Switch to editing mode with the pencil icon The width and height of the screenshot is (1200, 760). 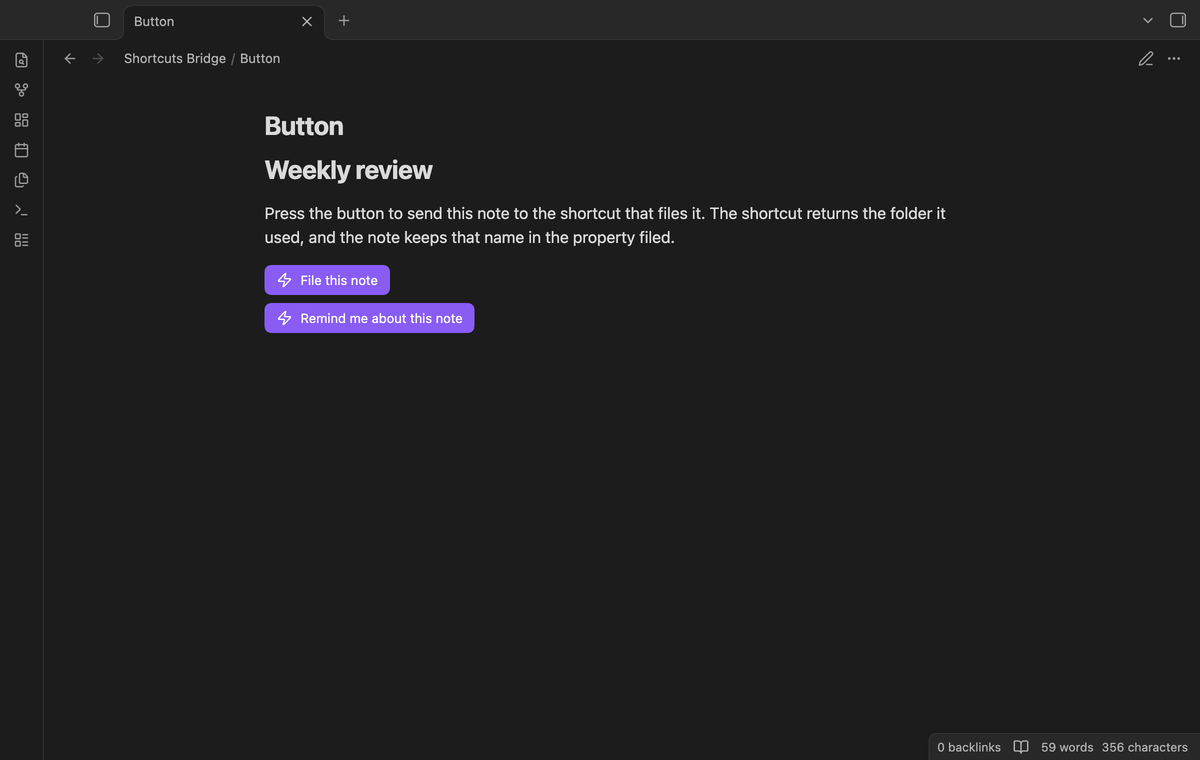[x=1146, y=59]
